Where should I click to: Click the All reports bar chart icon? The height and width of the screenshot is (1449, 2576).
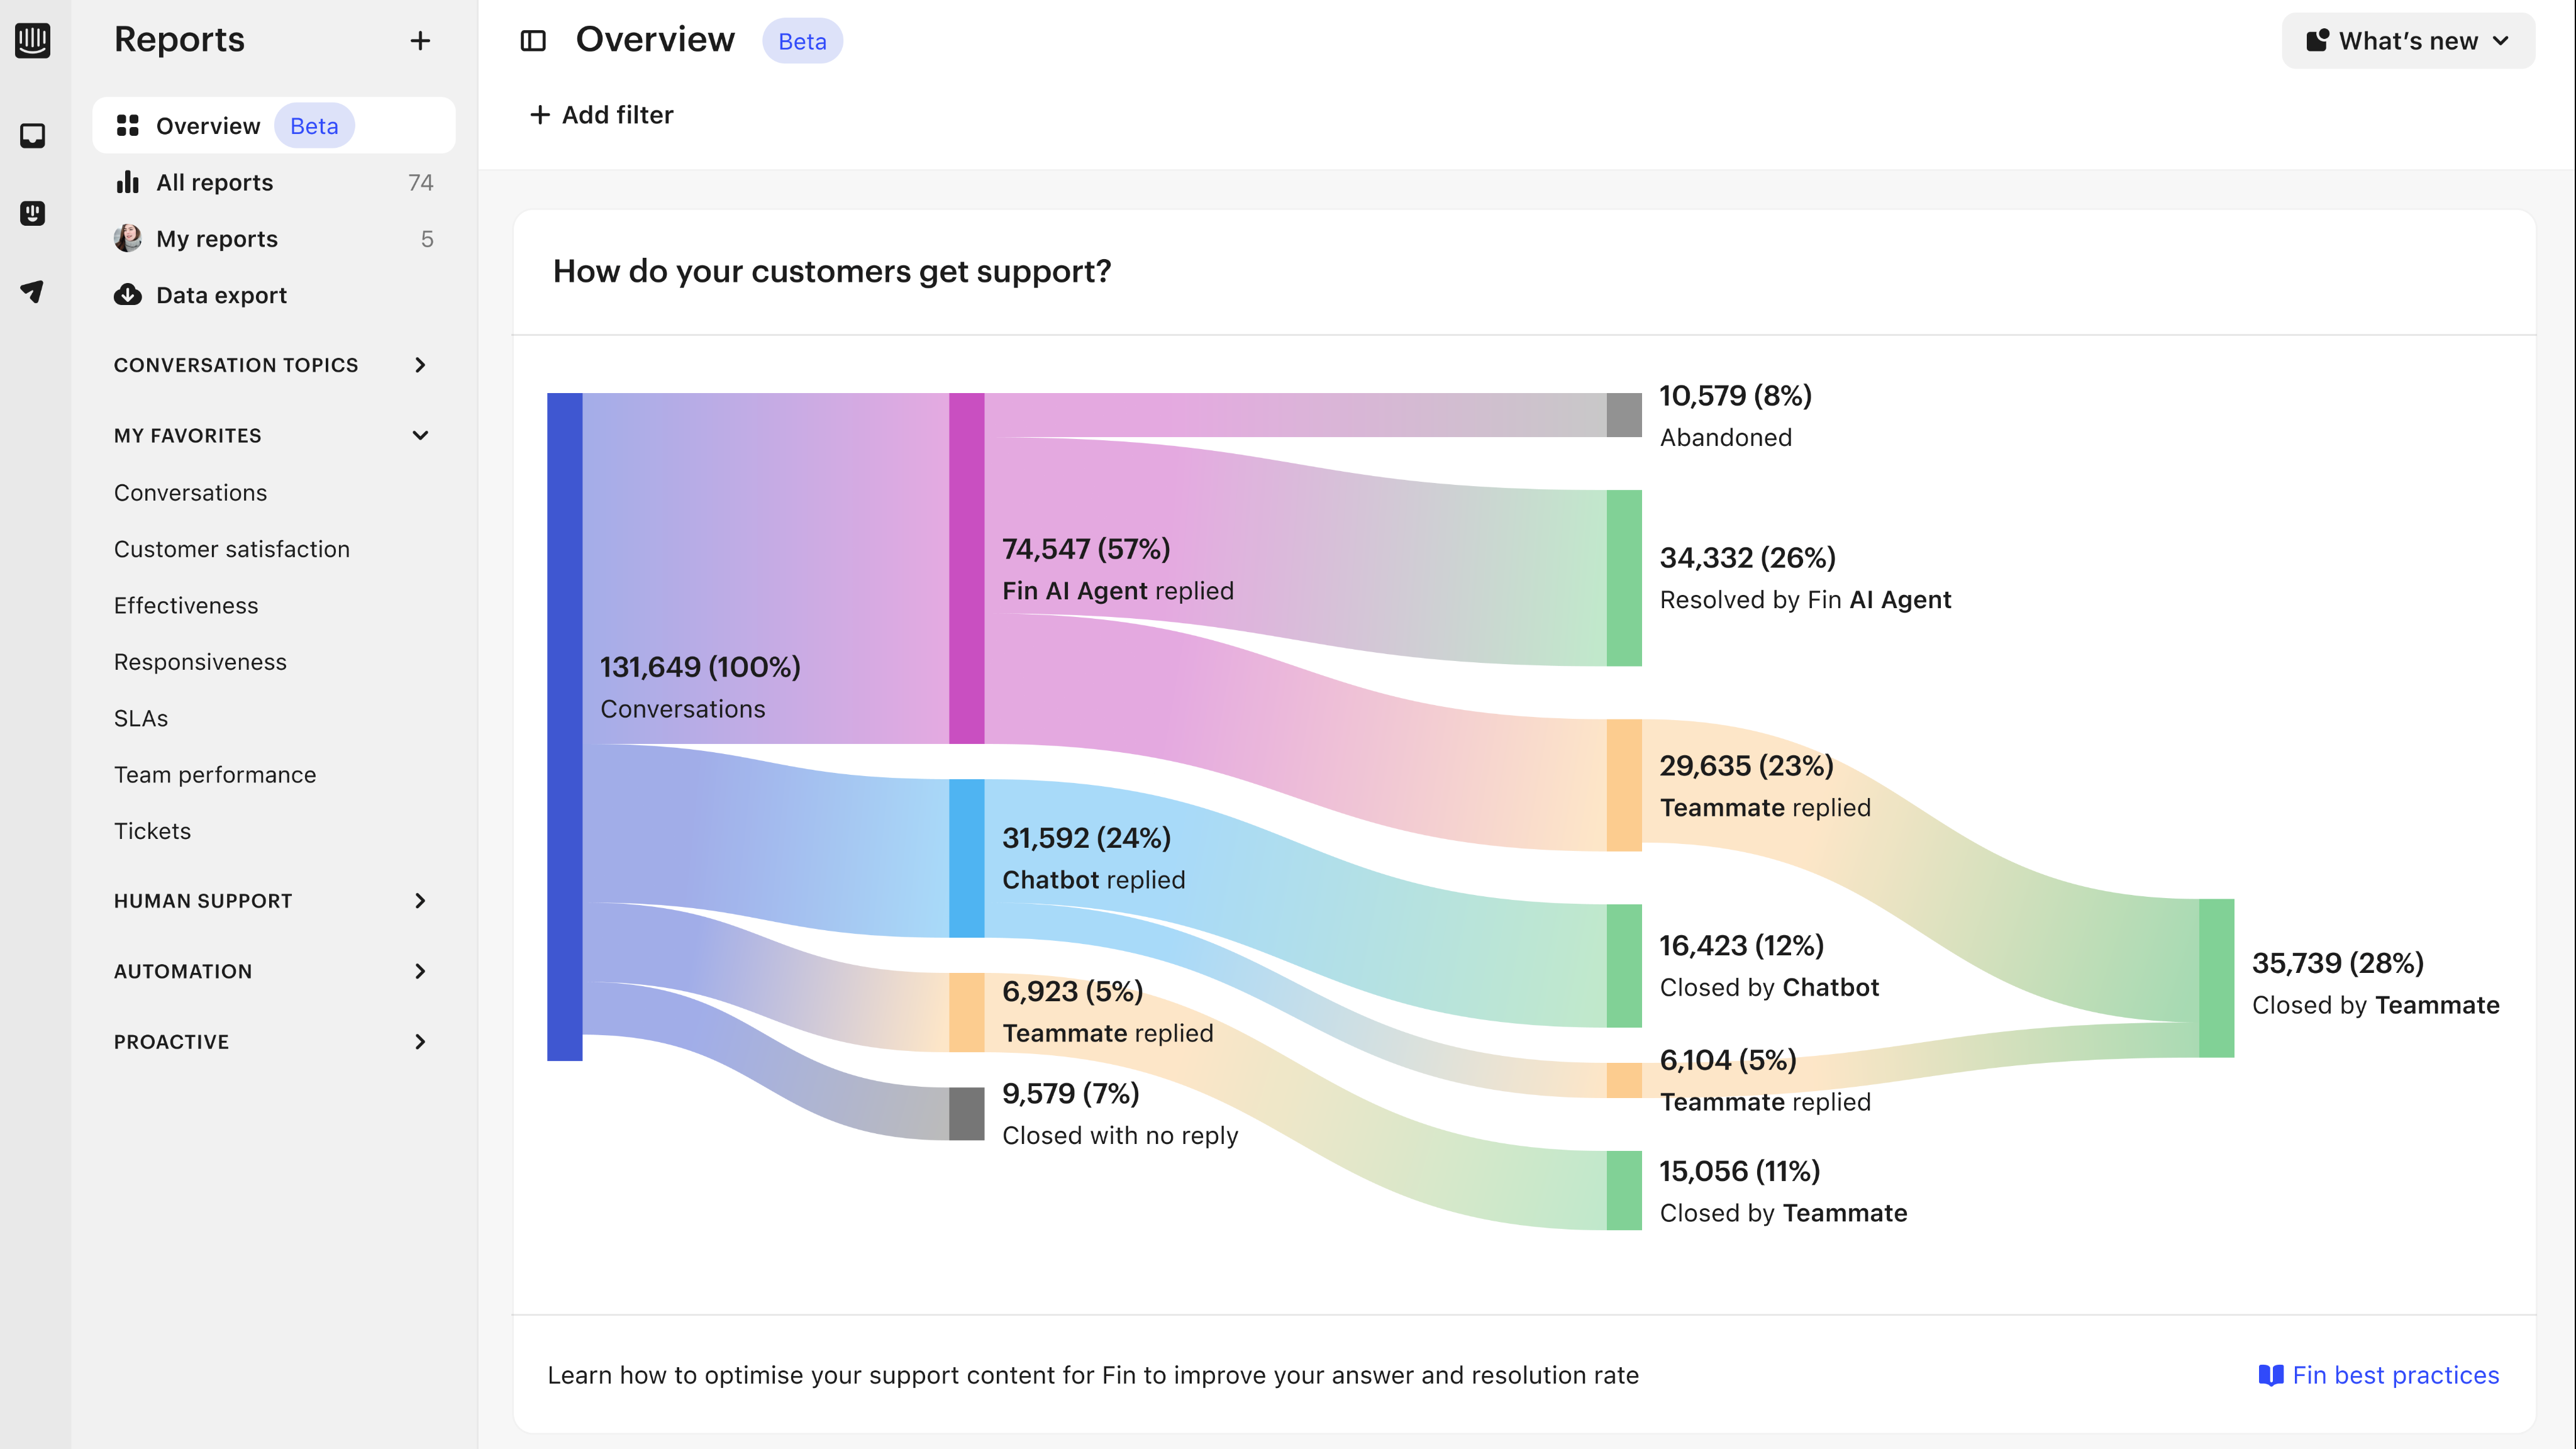coord(128,182)
